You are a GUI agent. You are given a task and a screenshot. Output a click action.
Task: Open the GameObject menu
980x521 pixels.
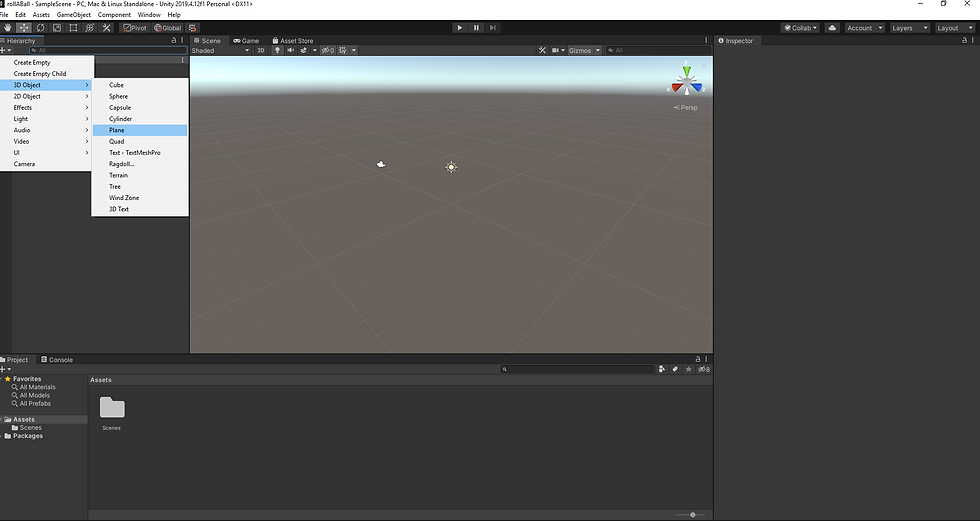point(74,14)
